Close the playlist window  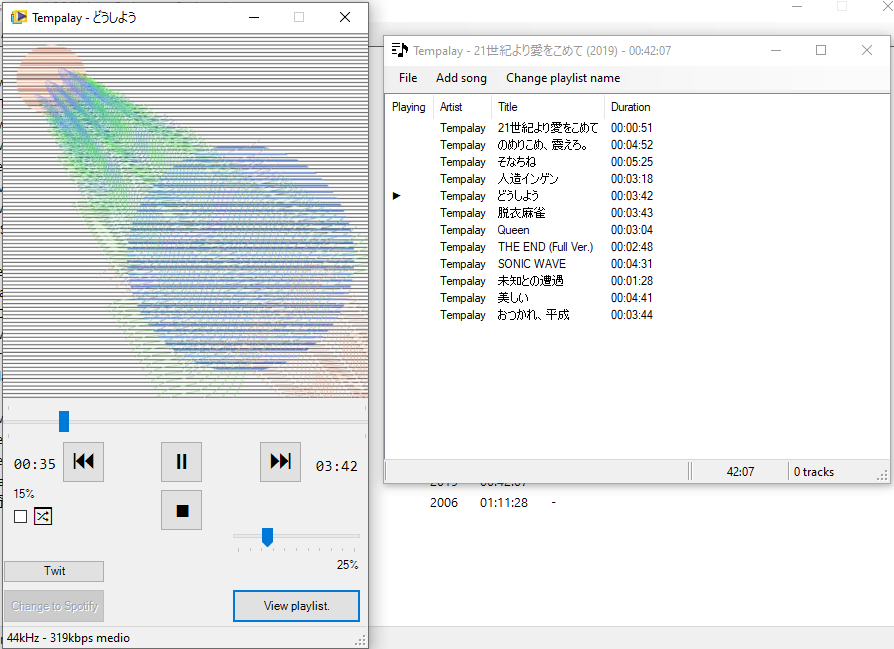point(867,50)
